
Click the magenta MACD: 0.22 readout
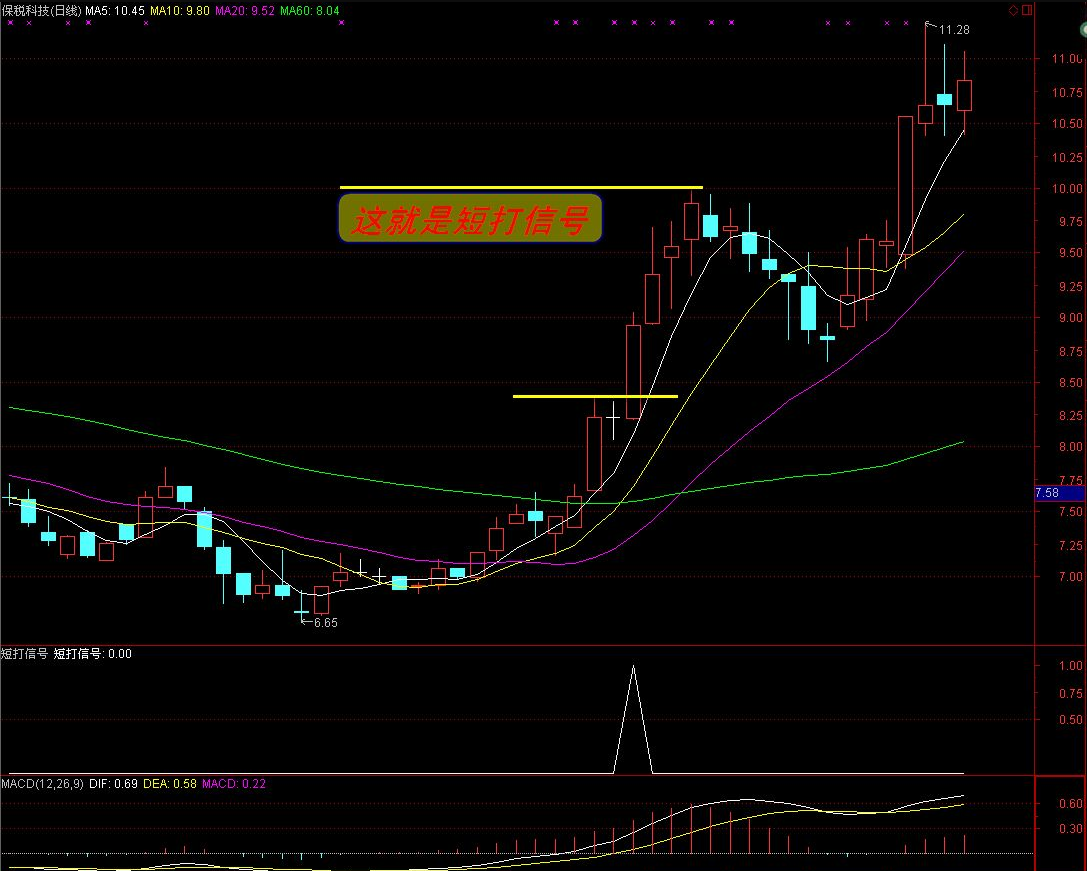(x=234, y=784)
